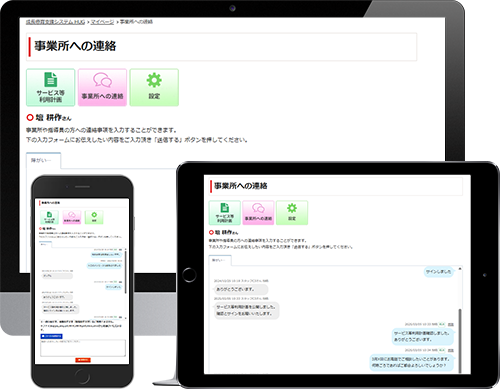Click サービス等利用計画書を公開しました message on tablet
Viewport: 500px width, 389px height.
pos(246,310)
